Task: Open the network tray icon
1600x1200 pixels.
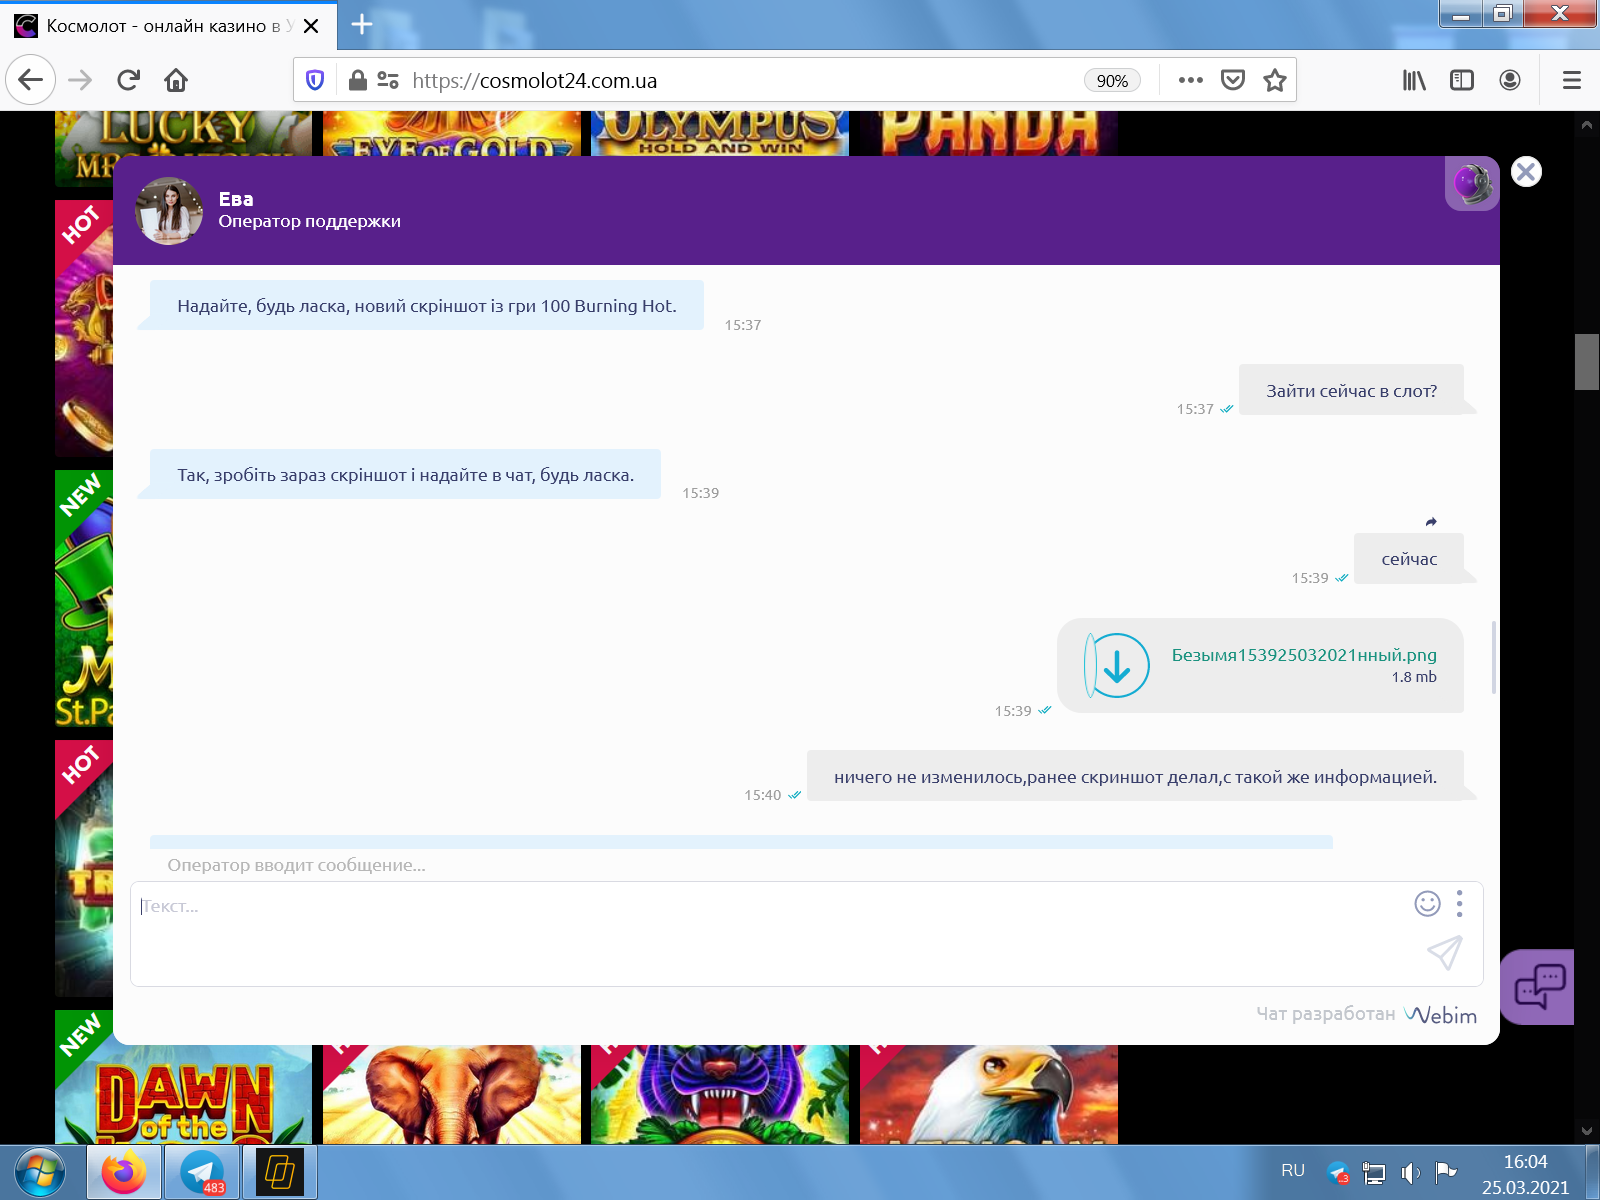Action: click(1375, 1173)
